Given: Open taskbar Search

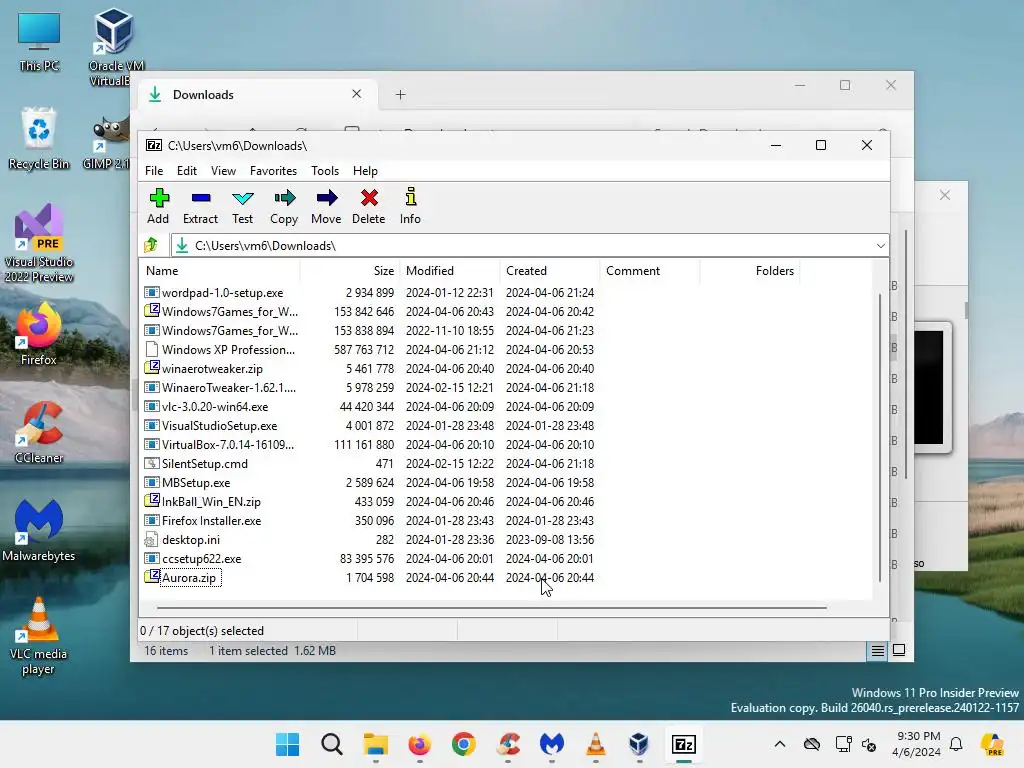Looking at the screenshot, I should 332,744.
